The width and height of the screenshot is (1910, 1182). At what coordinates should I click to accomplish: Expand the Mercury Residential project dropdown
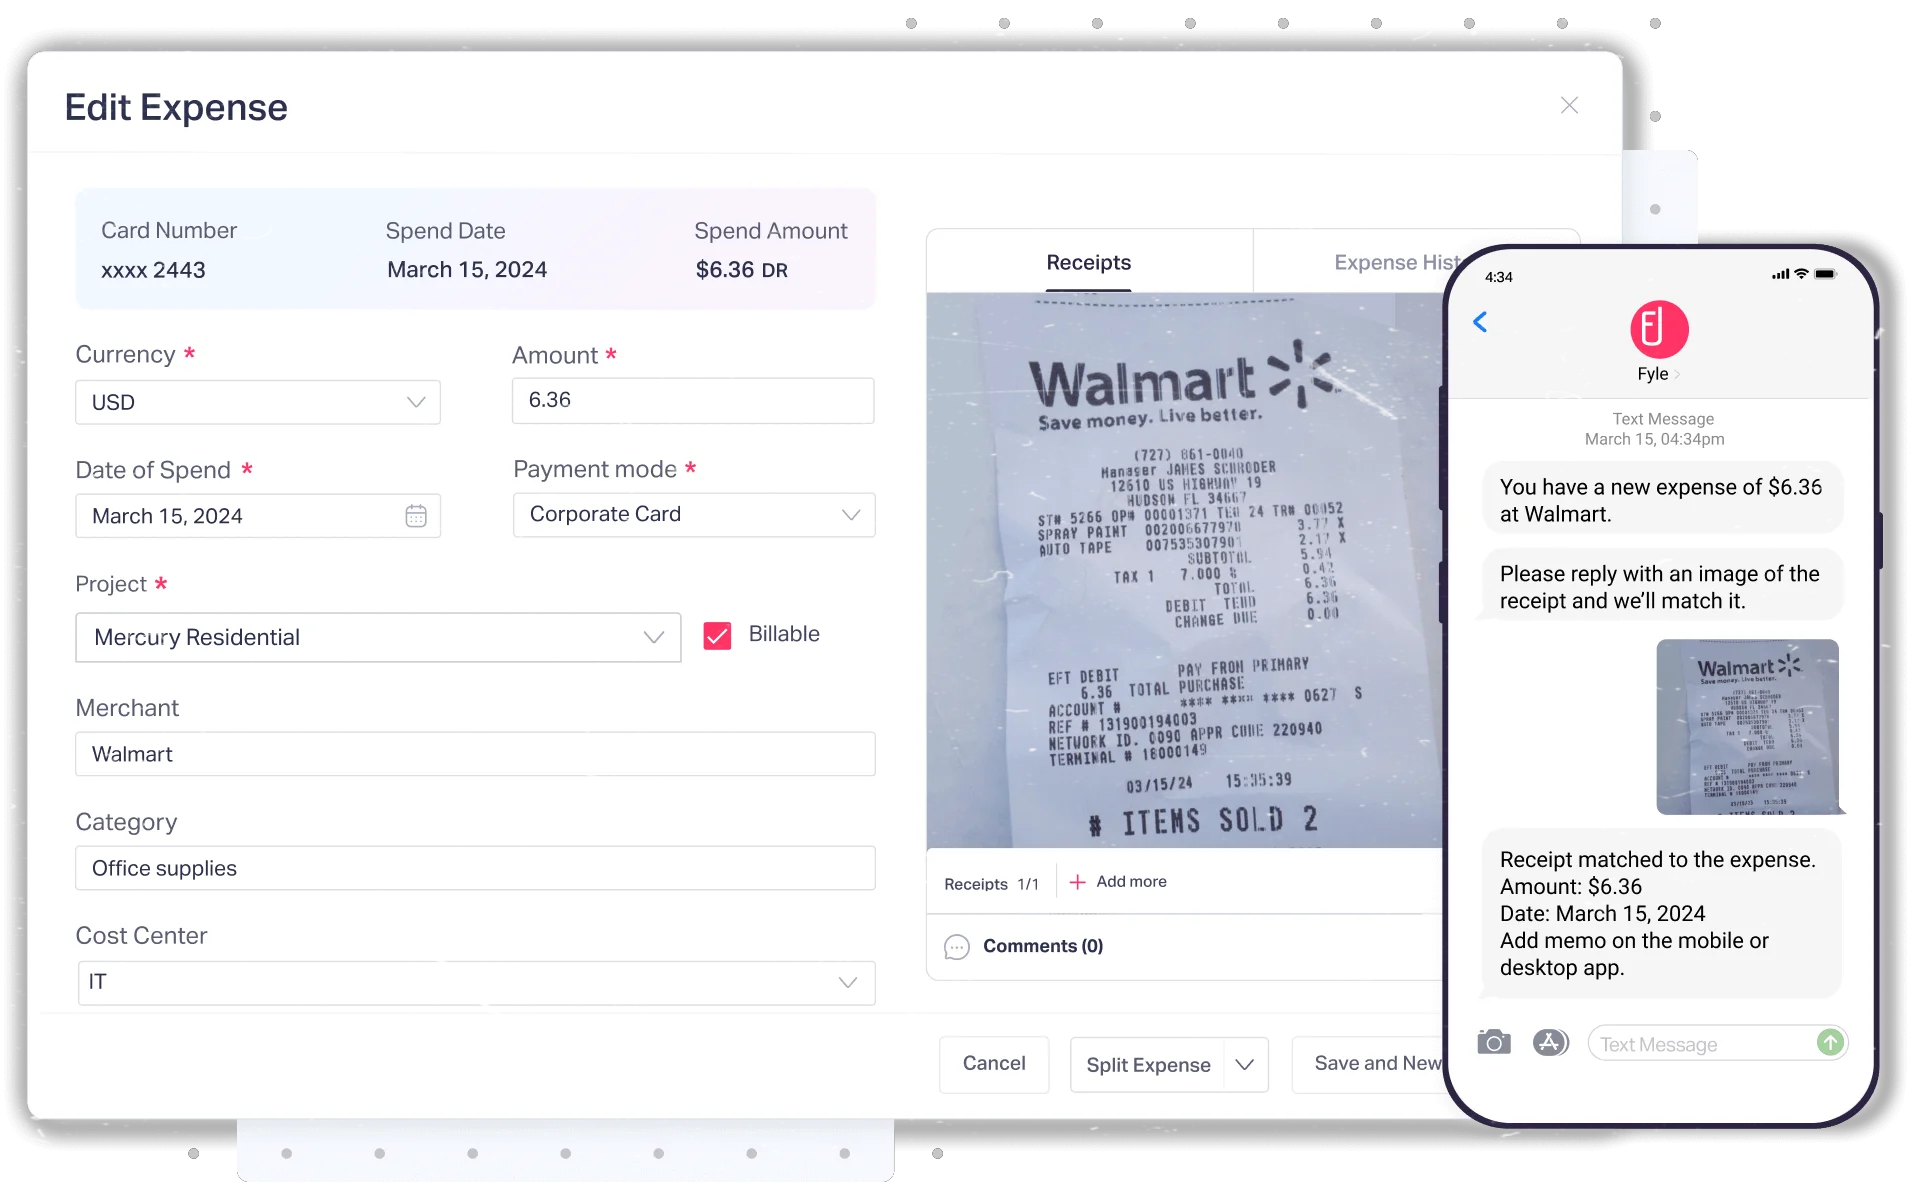click(378, 638)
